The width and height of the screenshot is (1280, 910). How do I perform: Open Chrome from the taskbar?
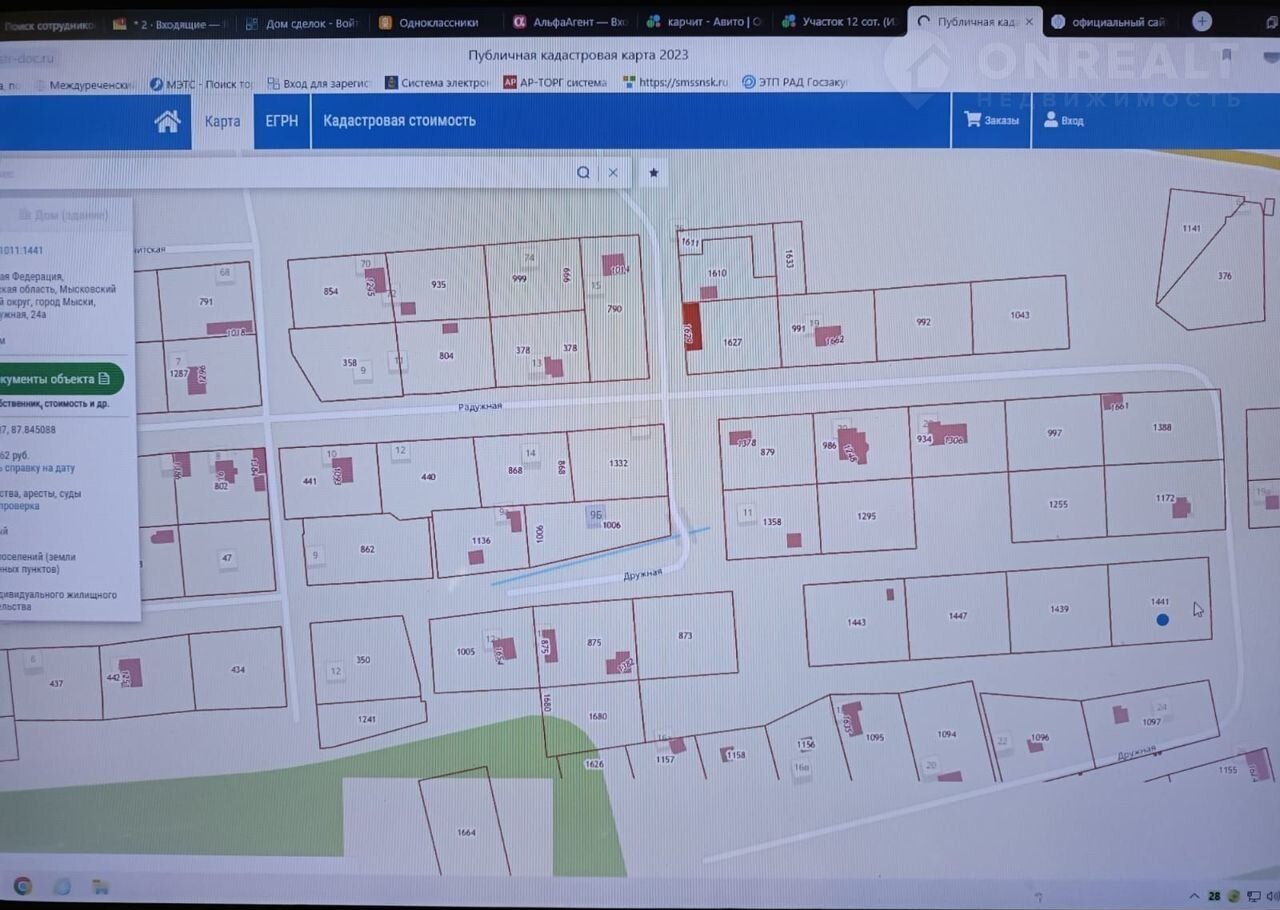click(x=22, y=886)
